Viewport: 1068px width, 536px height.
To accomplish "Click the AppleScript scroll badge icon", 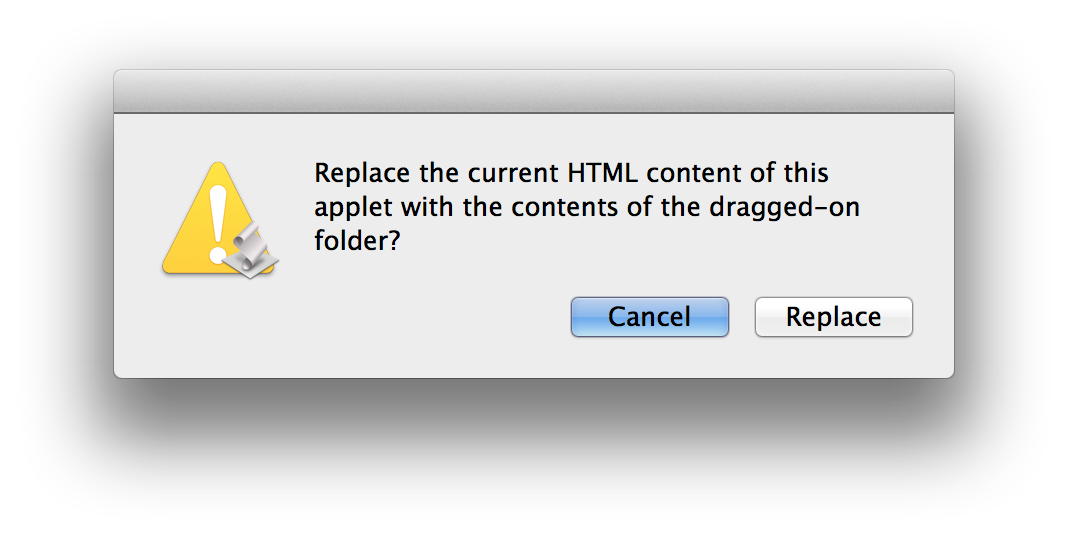I will [x=253, y=251].
